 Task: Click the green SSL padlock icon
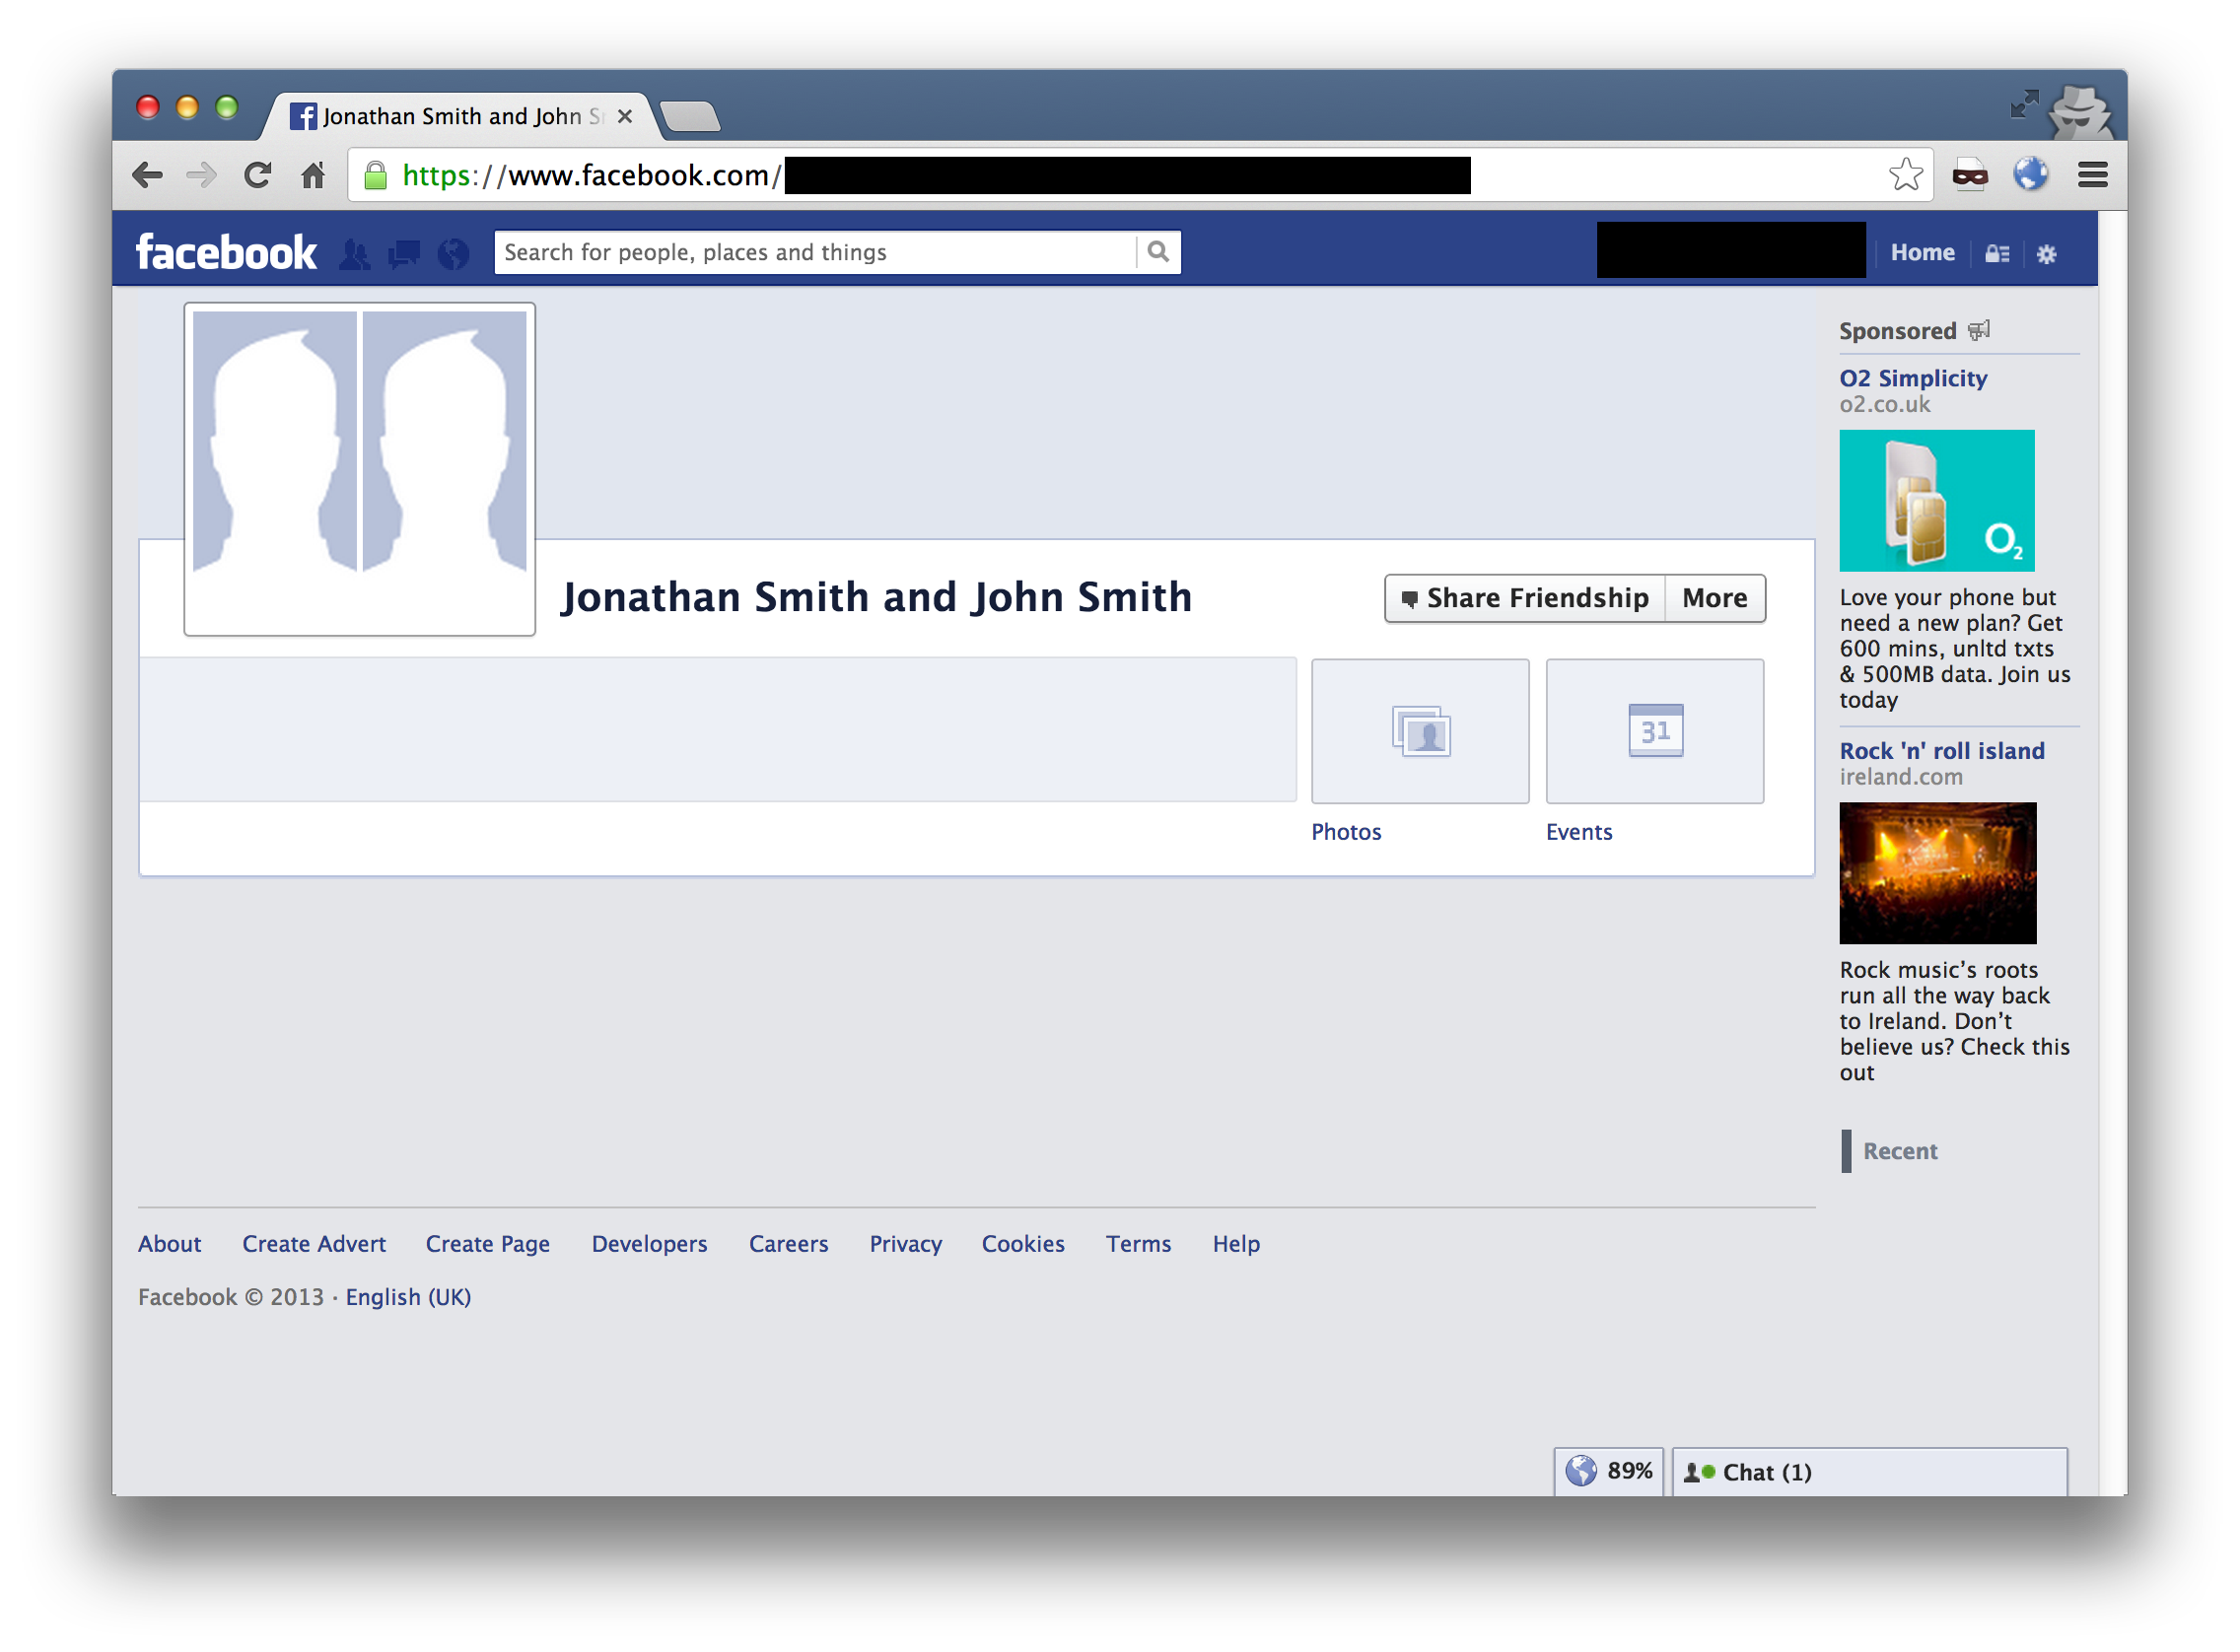pos(376,176)
